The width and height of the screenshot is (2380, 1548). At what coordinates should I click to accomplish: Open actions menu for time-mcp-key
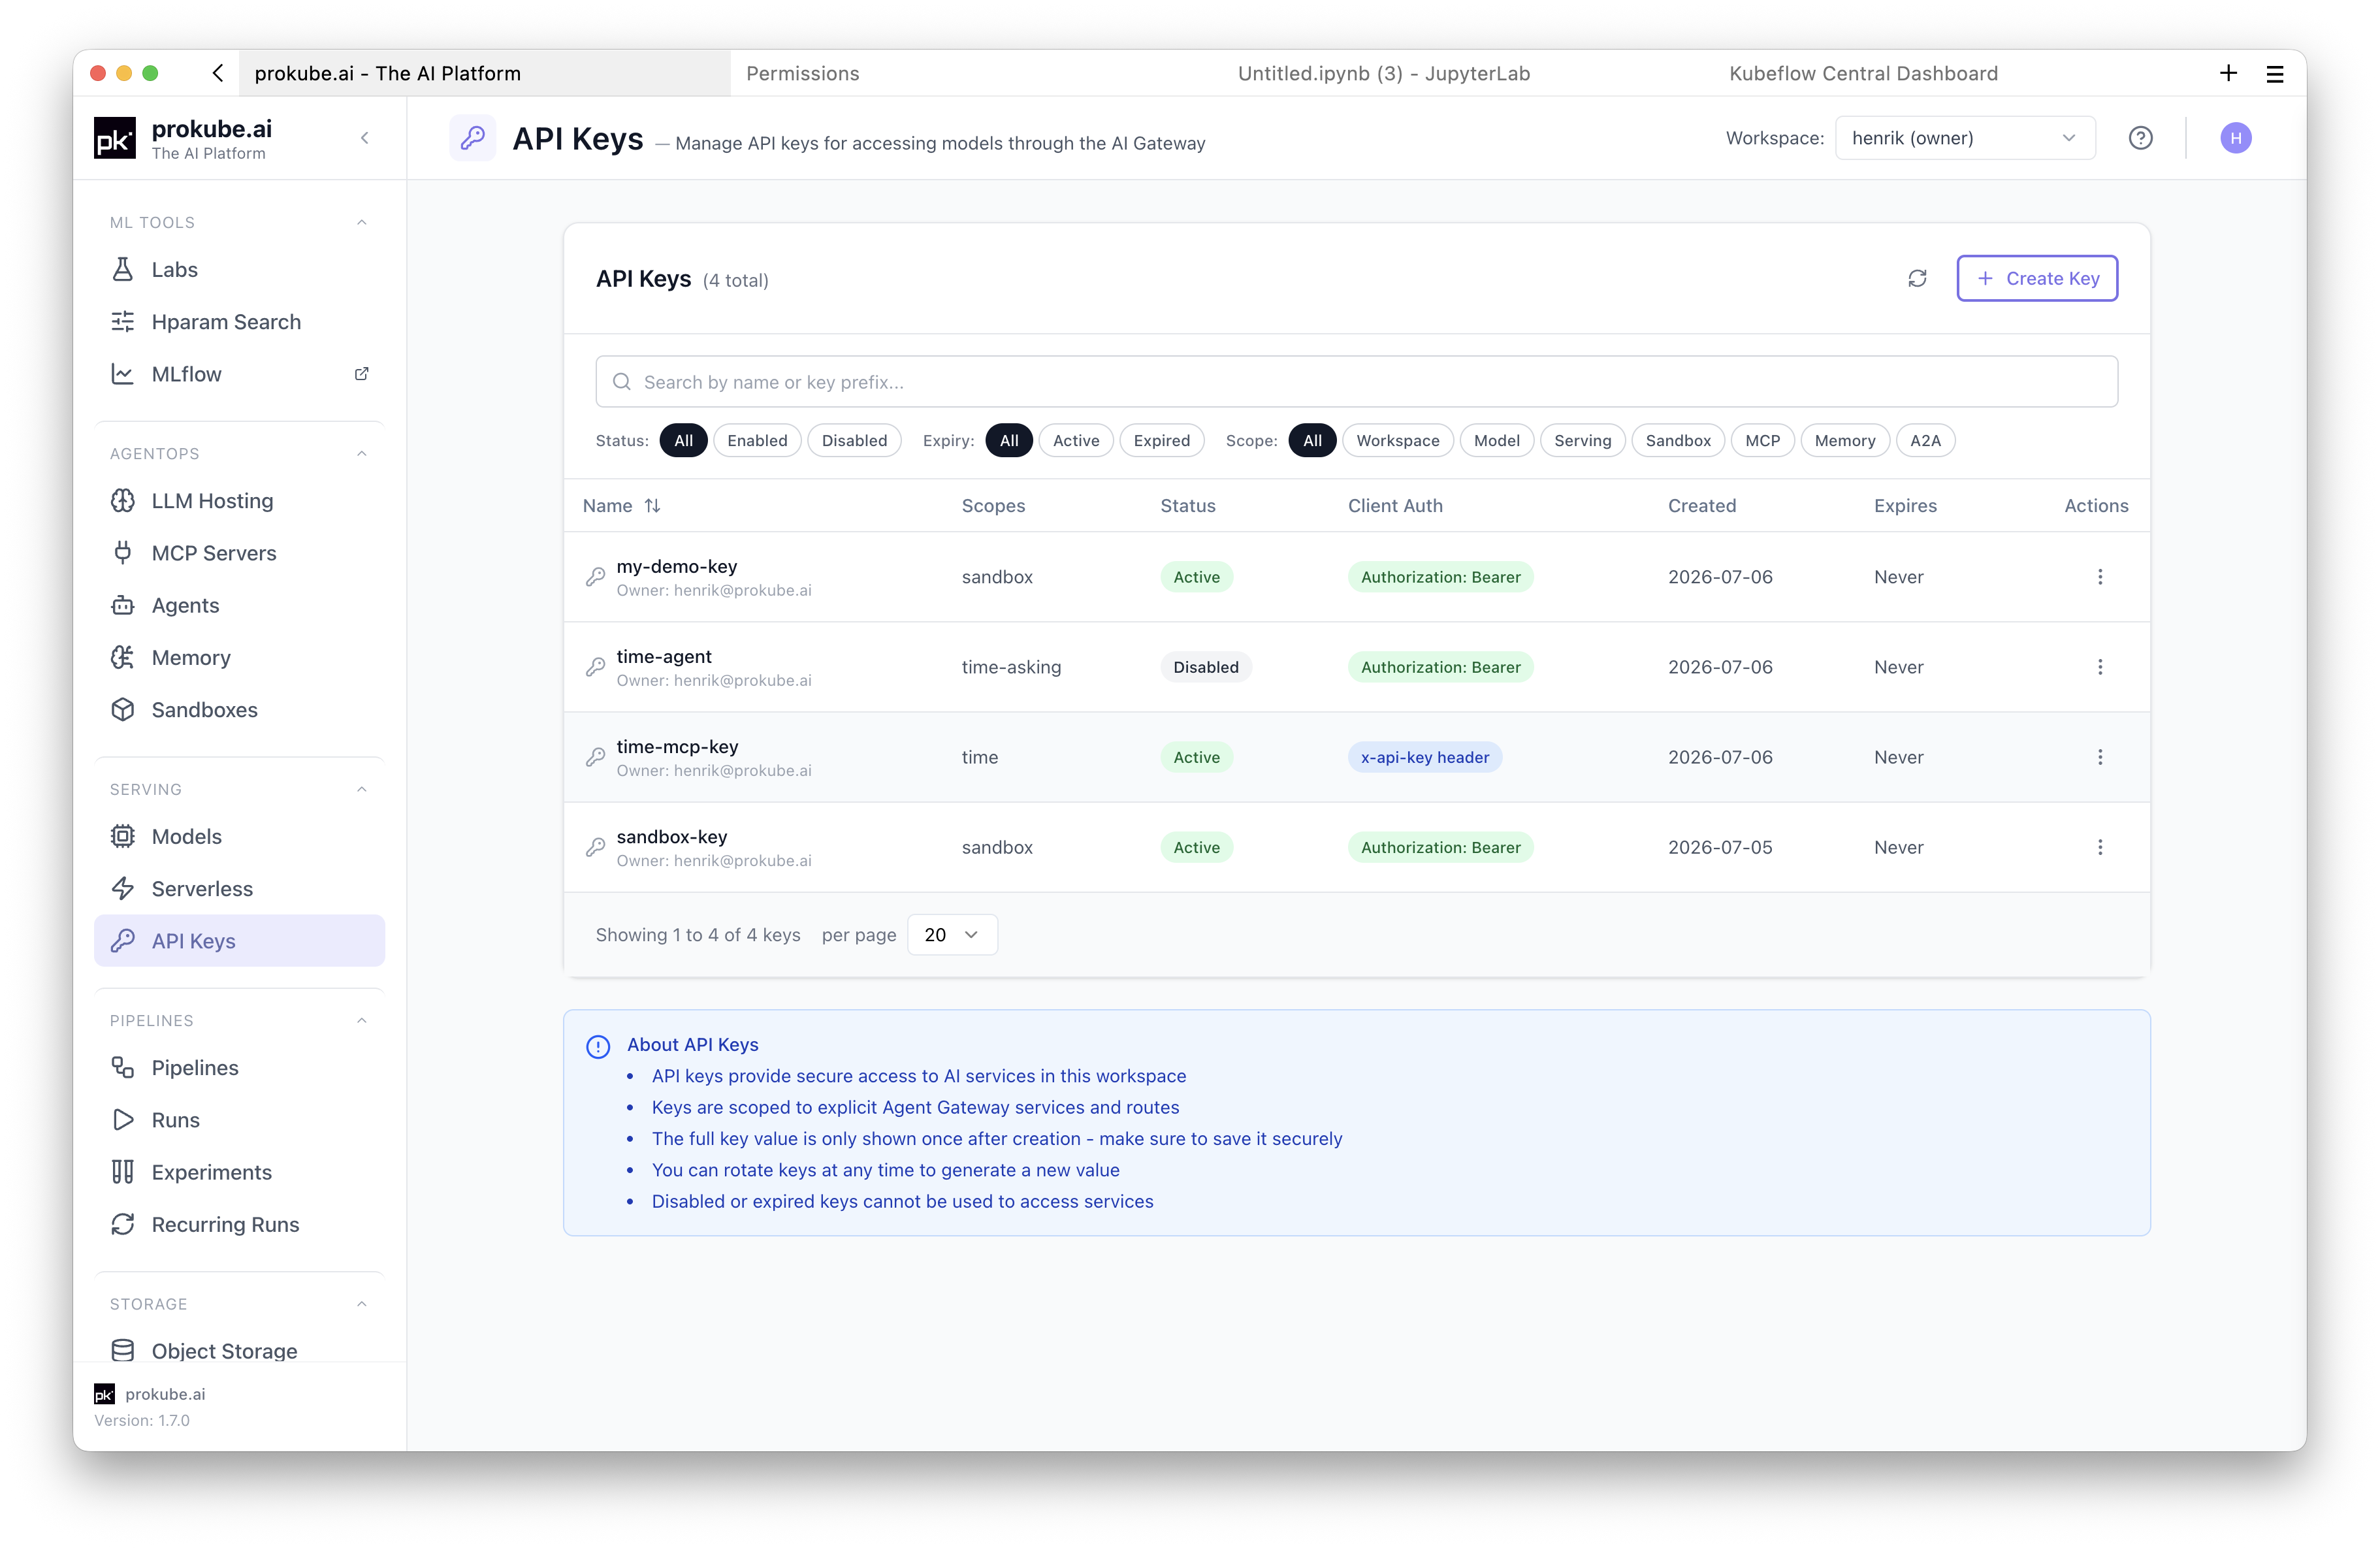point(2099,757)
